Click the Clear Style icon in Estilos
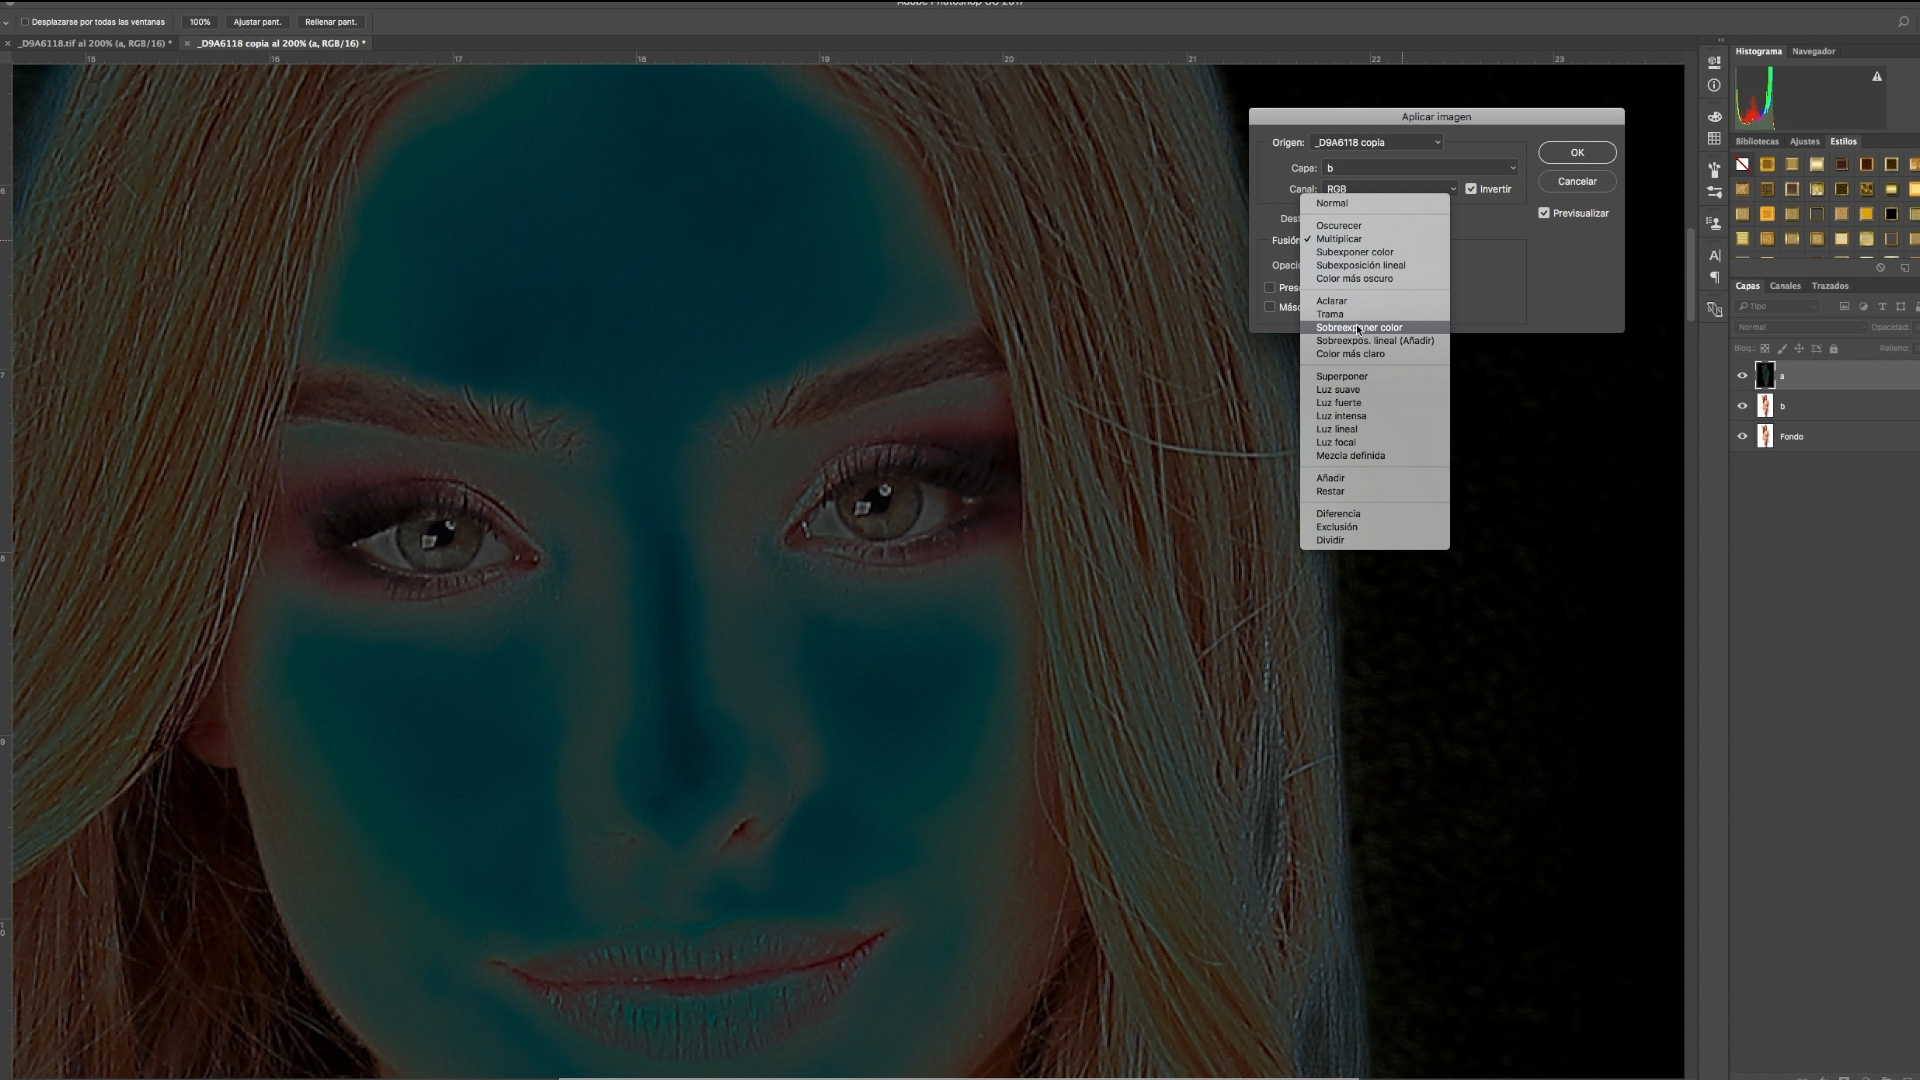 (1880, 268)
